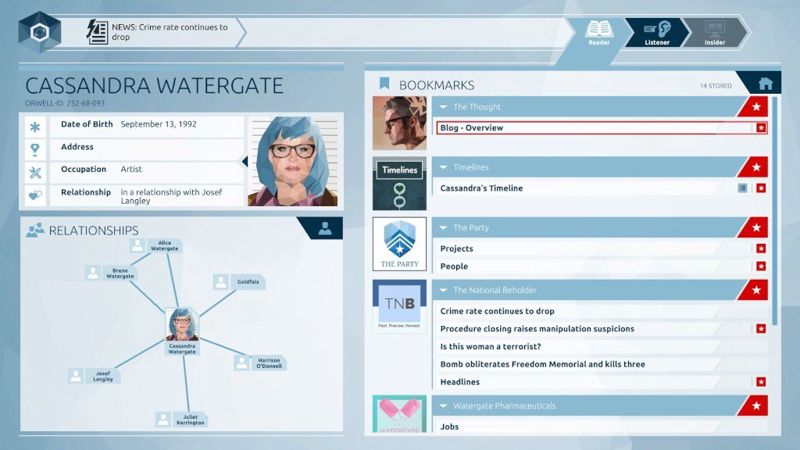
Task: Collapse the Watergate Pharmaceuticals bookmark group
Action: click(443, 406)
